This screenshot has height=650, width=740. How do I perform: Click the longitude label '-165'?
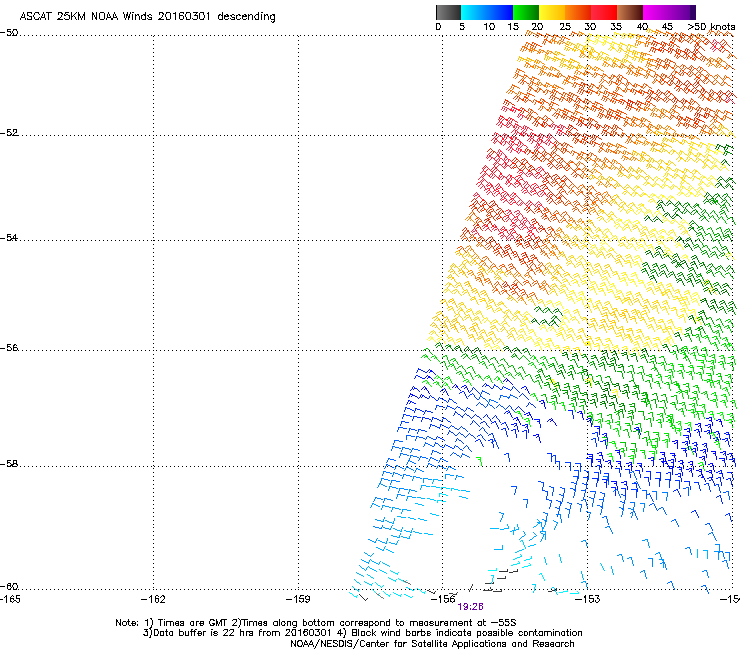[10, 599]
